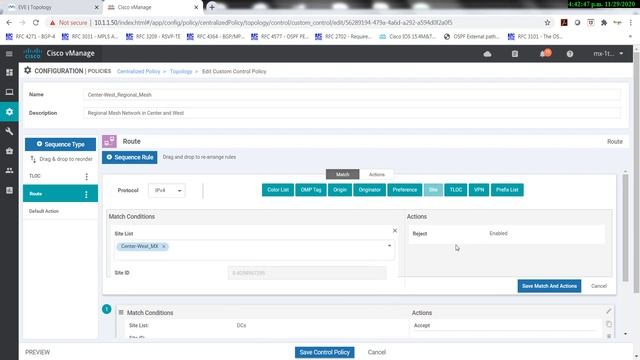Open the tasks clipboard icon in header
Image resolution: width=640 pixels, height=360 pixels.
pyautogui.click(x=515, y=54)
